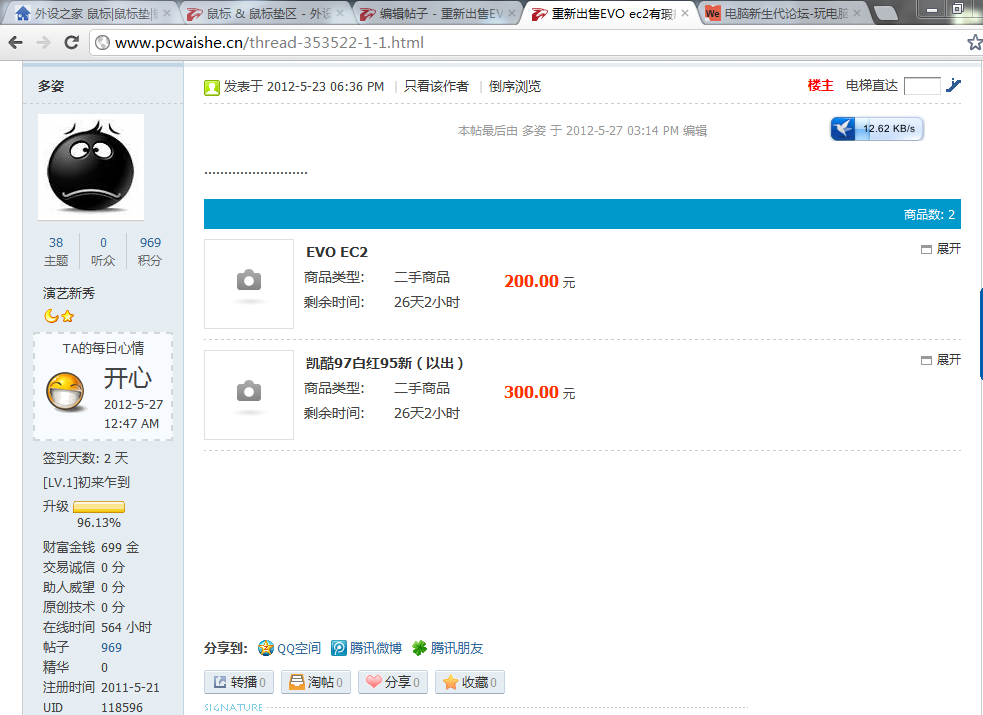Close the 电脑新生代论坛 tab

pos(857,13)
